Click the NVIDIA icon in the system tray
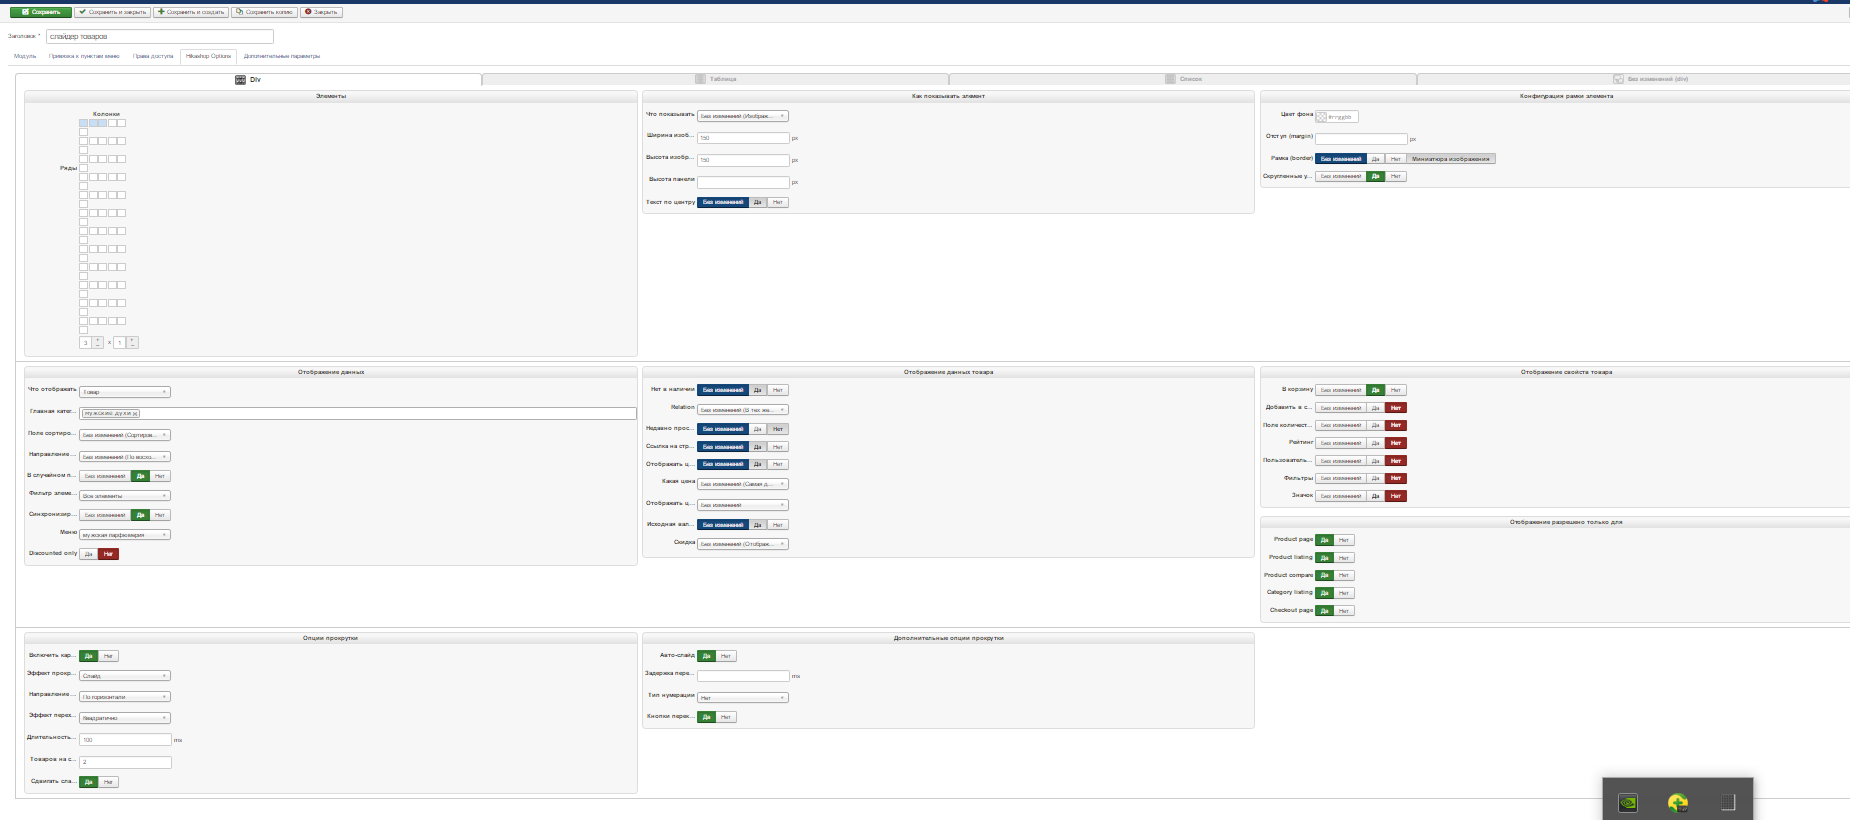The height and width of the screenshot is (820, 1850). [1628, 802]
